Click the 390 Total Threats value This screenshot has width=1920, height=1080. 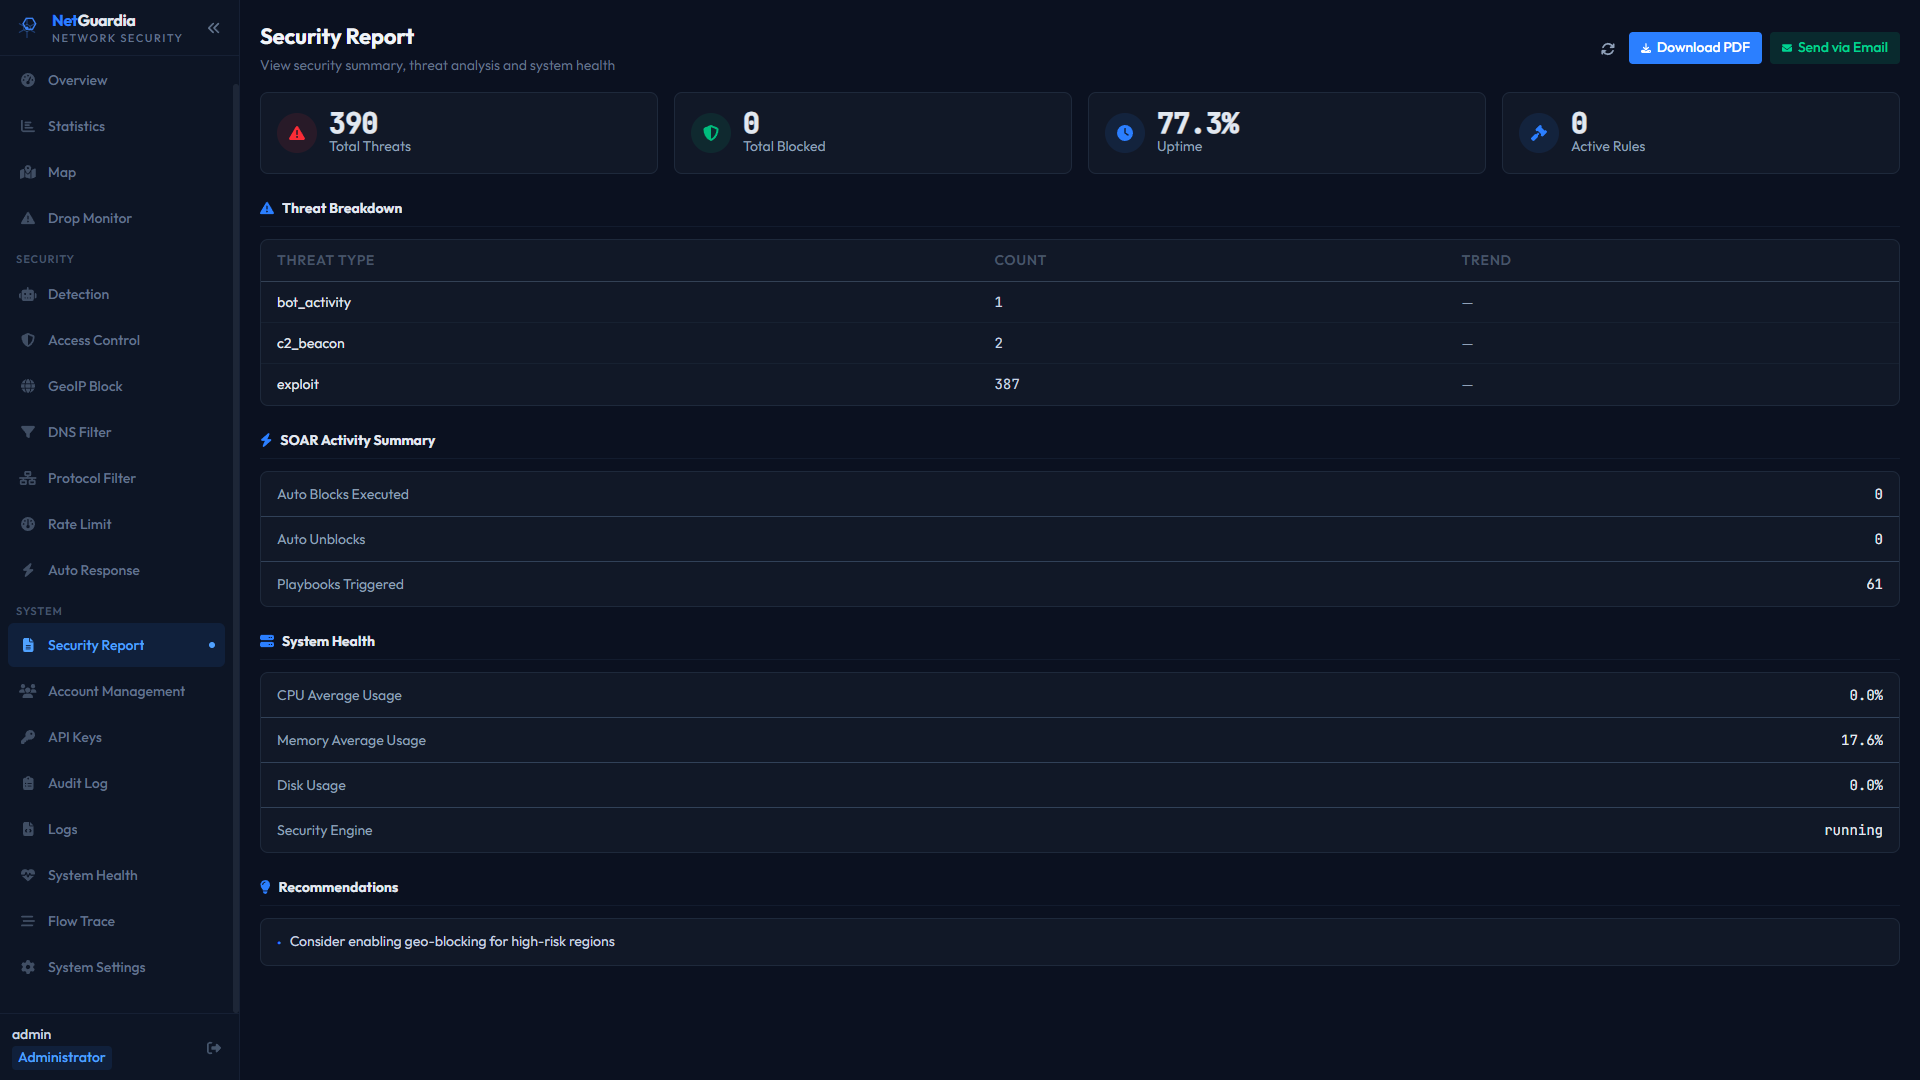pos(354,123)
